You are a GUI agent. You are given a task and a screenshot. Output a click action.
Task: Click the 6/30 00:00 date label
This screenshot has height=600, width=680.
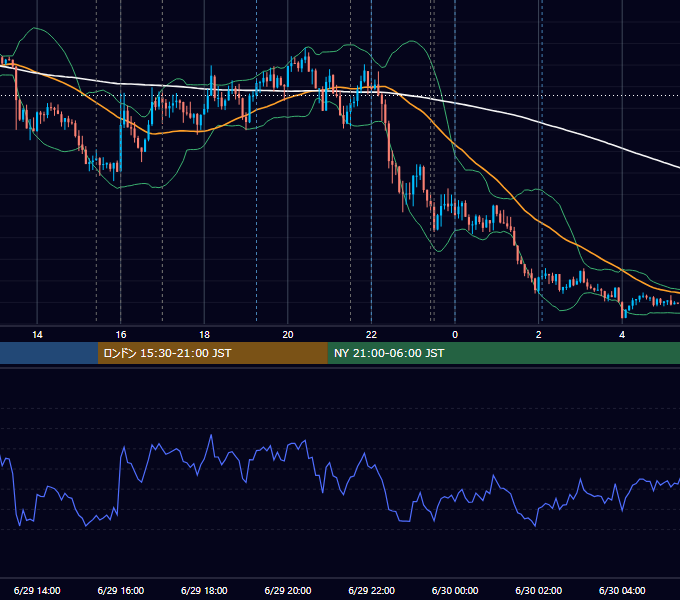[x=455, y=590]
